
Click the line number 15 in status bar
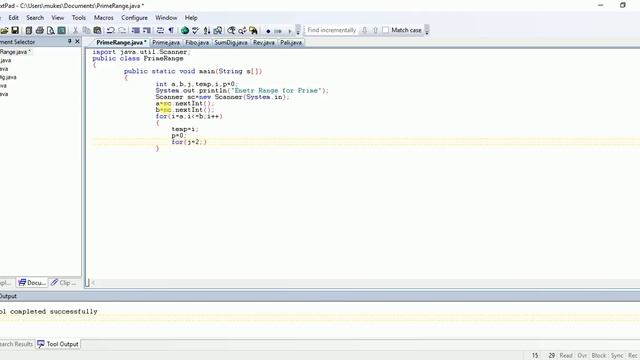click(x=535, y=356)
